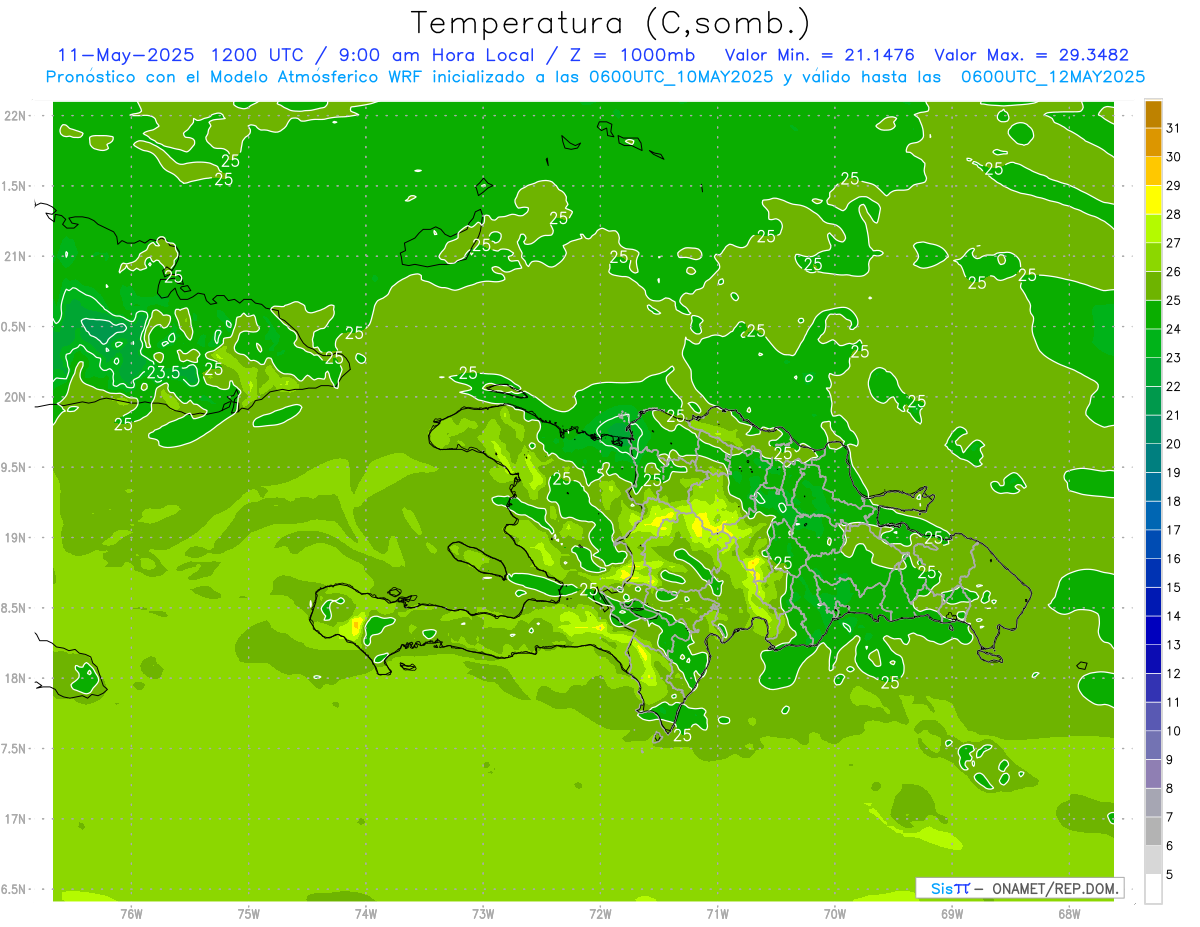Click the "70W" longitude label
The image size is (1200, 927).
click(835, 912)
